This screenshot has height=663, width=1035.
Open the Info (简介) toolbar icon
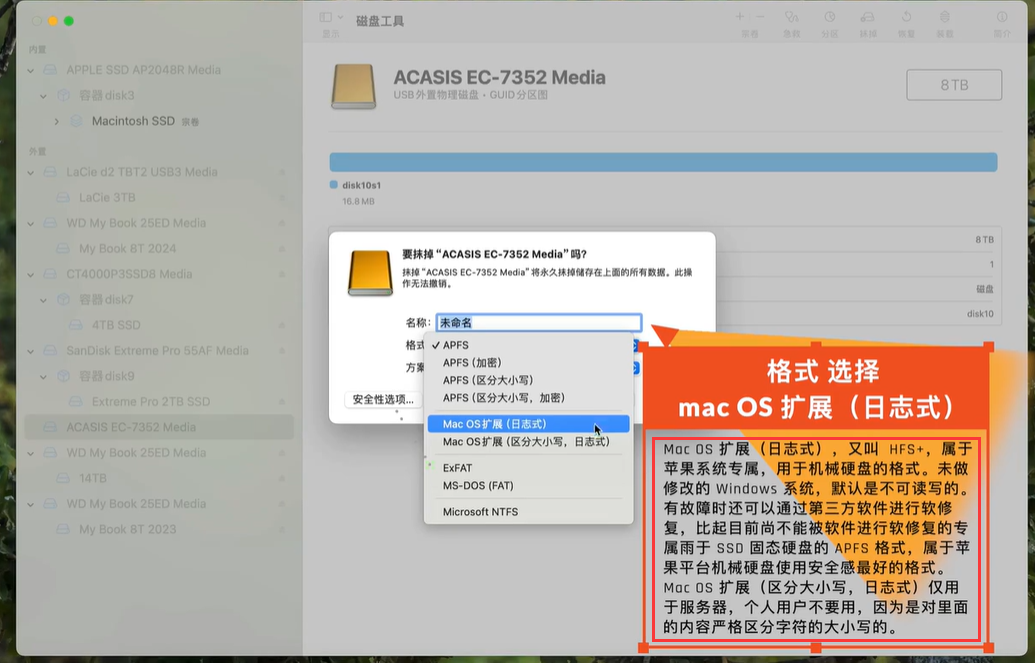click(1002, 17)
